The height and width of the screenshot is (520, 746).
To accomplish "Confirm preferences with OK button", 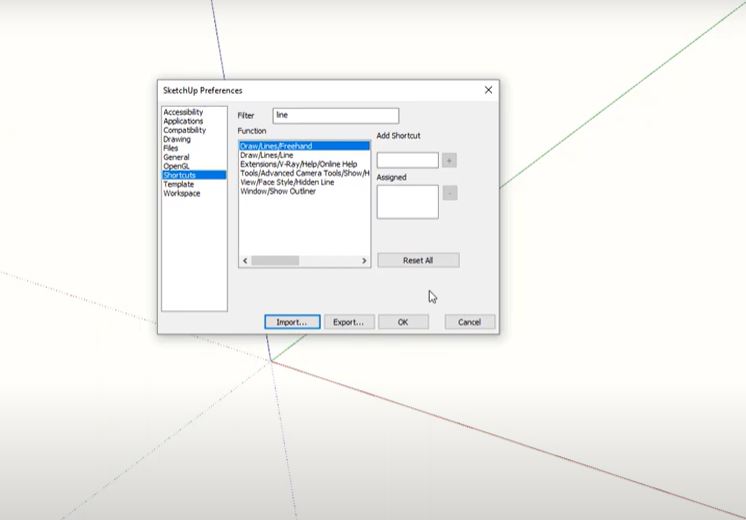I will pyautogui.click(x=403, y=322).
